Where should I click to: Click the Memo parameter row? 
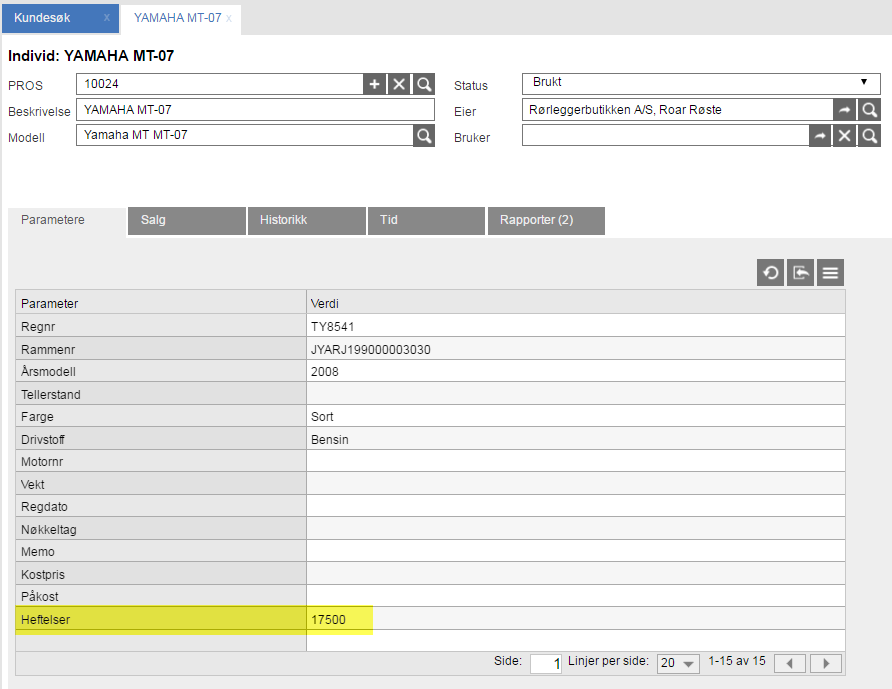tap(430, 551)
